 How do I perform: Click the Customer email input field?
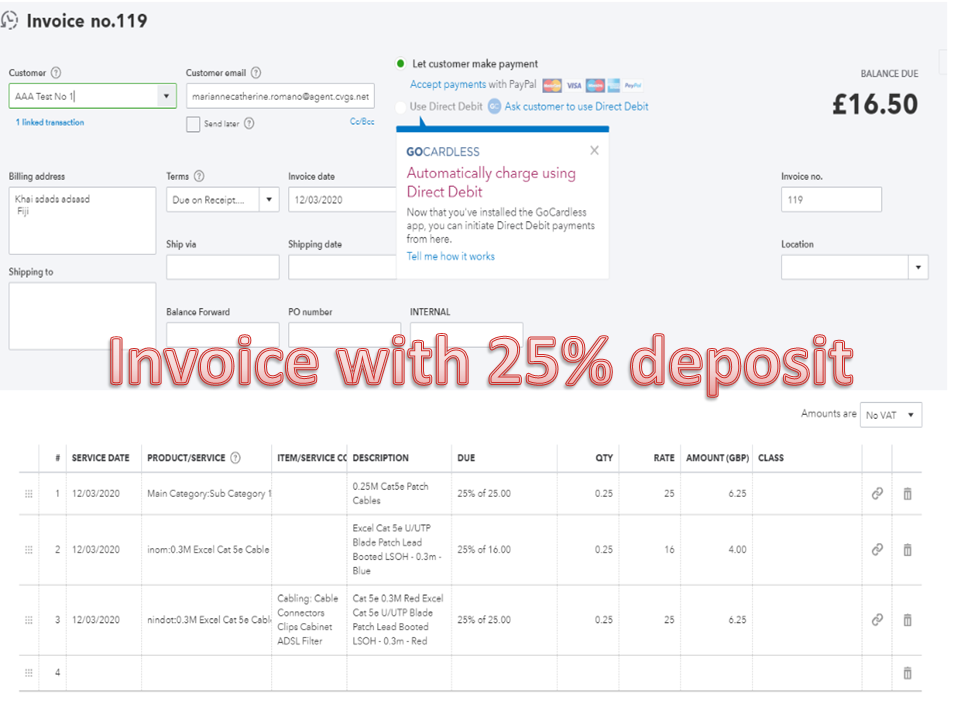(280, 96)
